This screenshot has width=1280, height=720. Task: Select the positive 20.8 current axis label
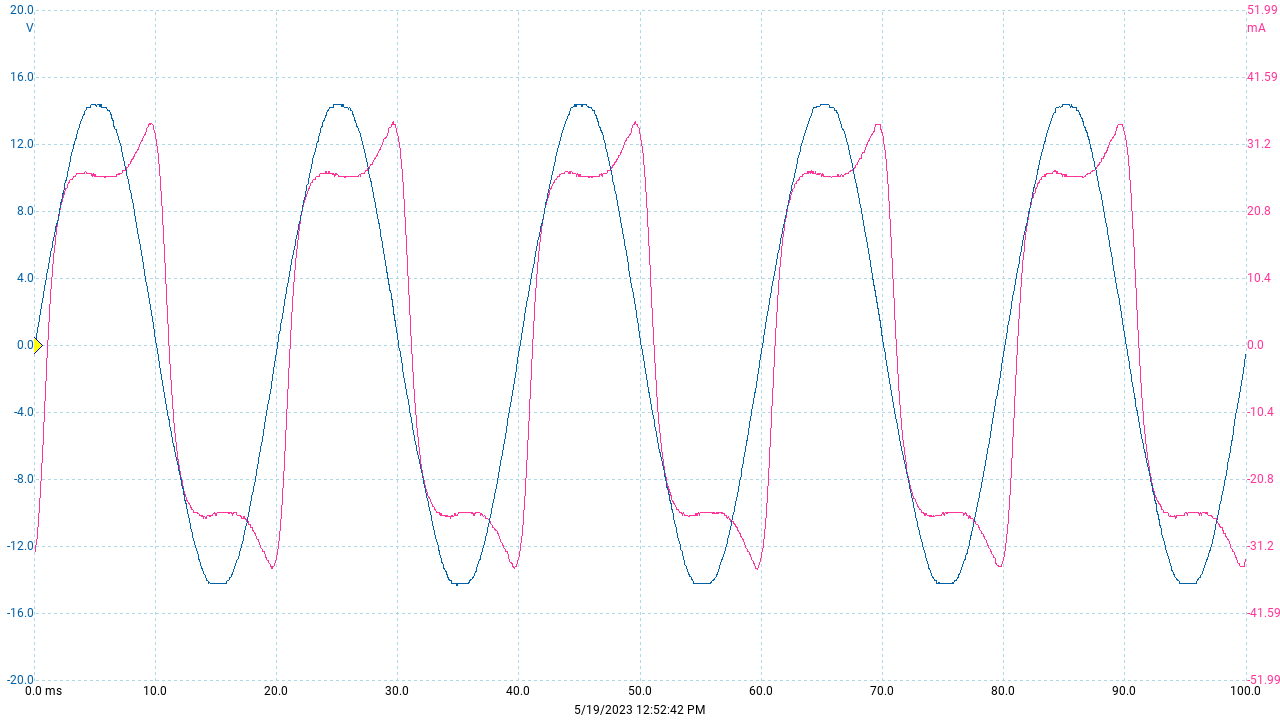[1258, 211]
